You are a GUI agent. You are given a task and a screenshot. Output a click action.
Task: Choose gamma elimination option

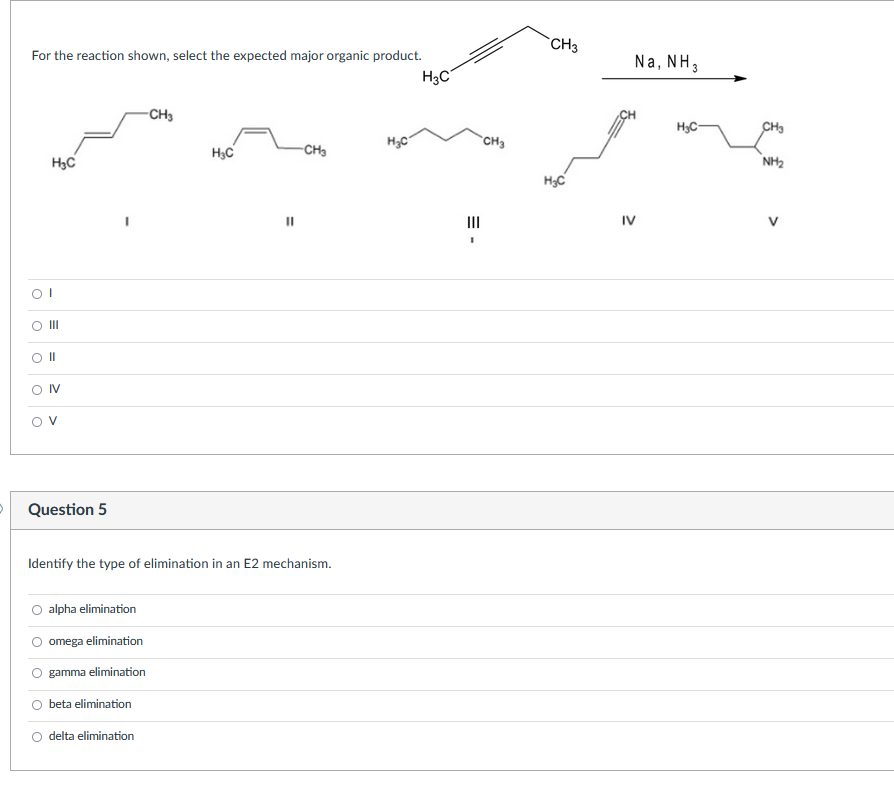(36, 672)
